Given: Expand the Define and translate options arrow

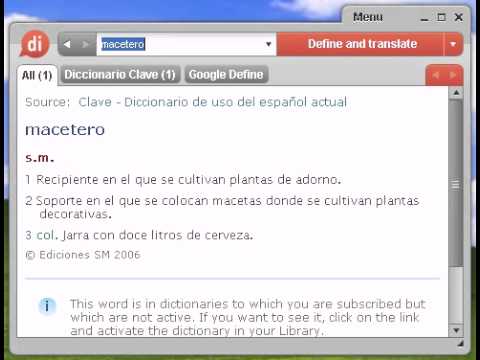Looking at the screenshot, I should [453, 44].
